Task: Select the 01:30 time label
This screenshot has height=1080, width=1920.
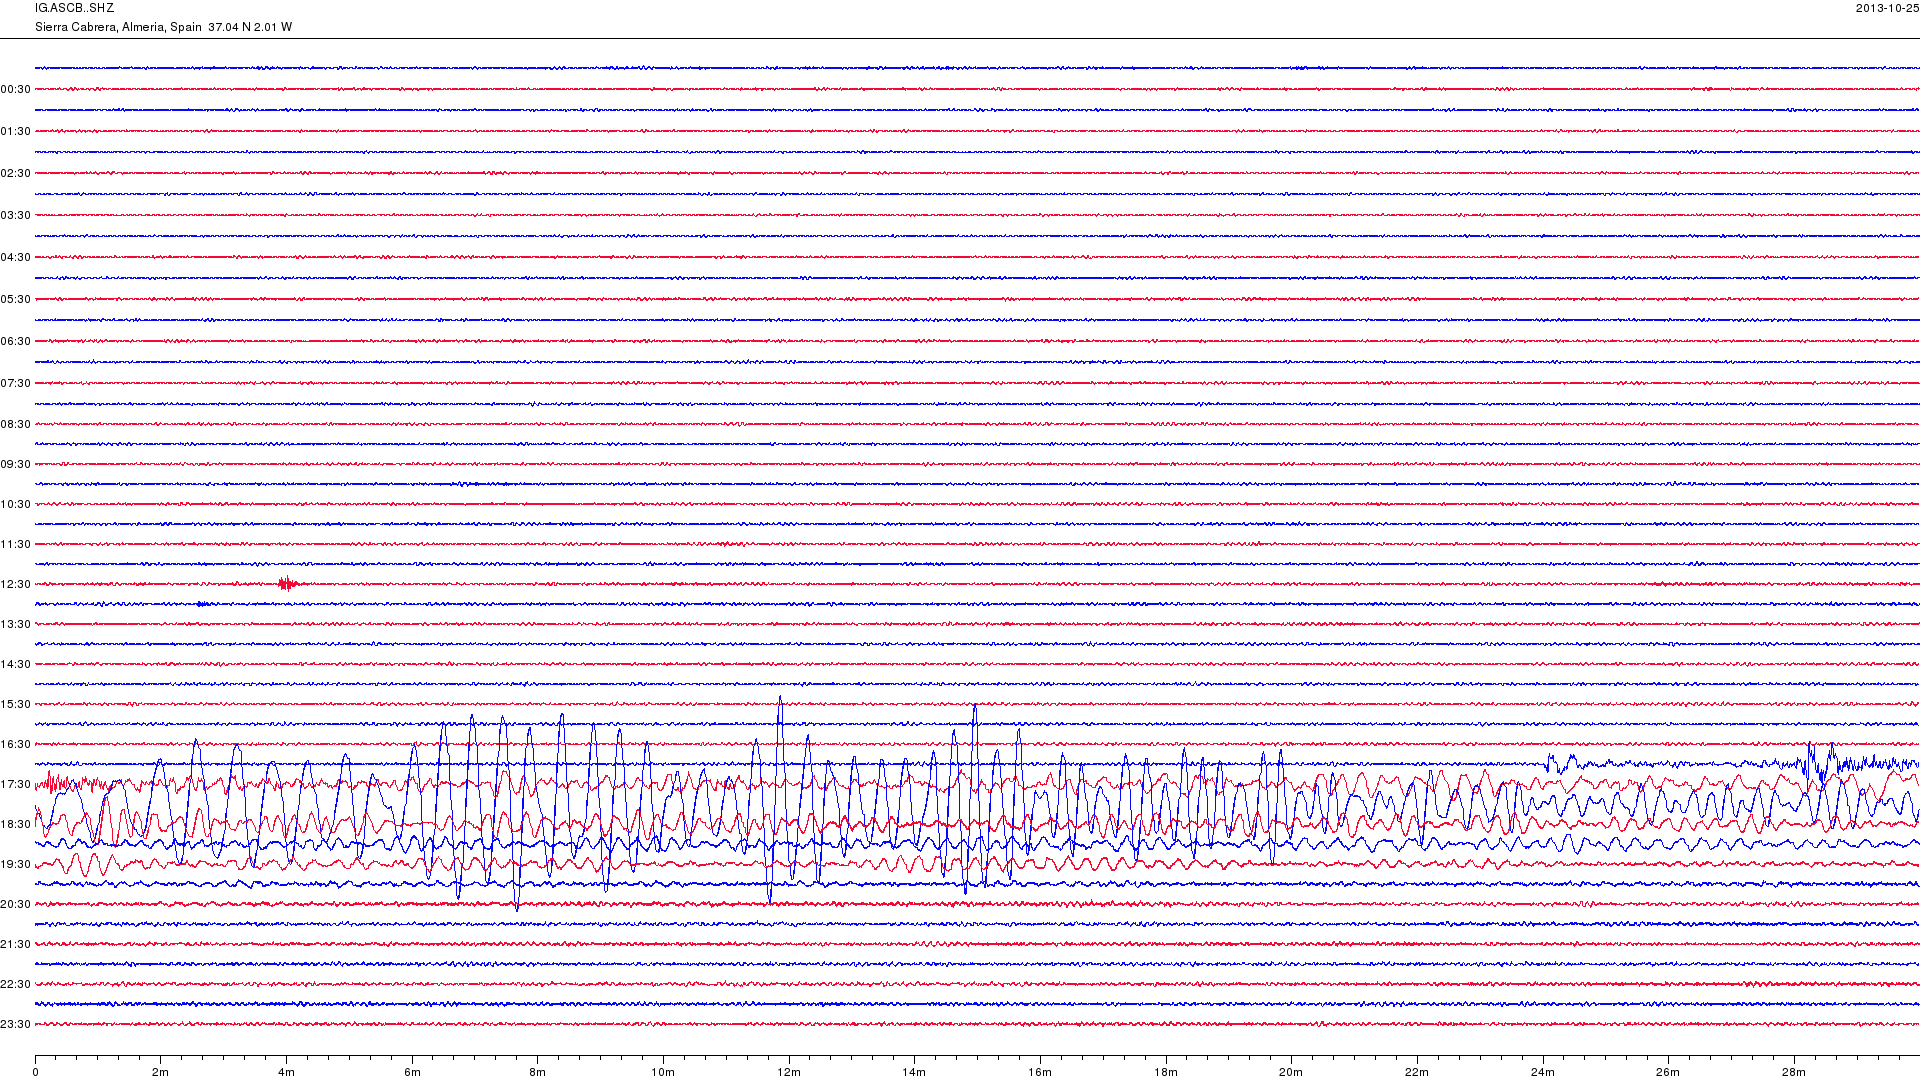Action: click(x=16, y=132)
